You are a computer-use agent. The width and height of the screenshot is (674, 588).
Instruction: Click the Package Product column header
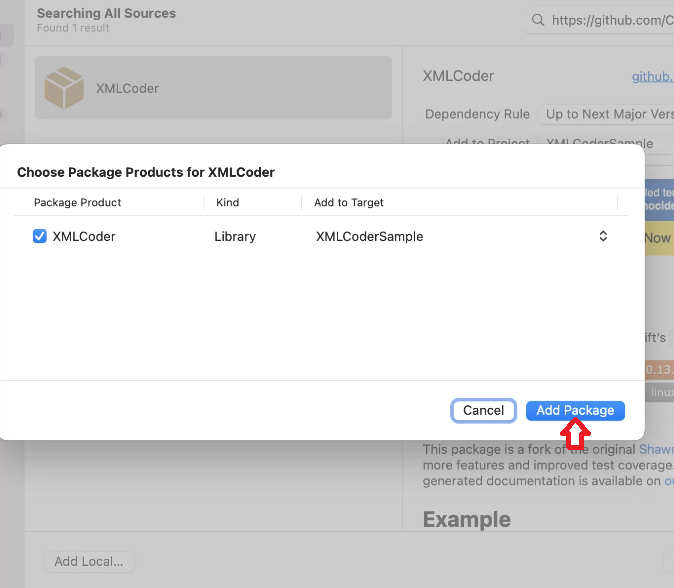77,202
